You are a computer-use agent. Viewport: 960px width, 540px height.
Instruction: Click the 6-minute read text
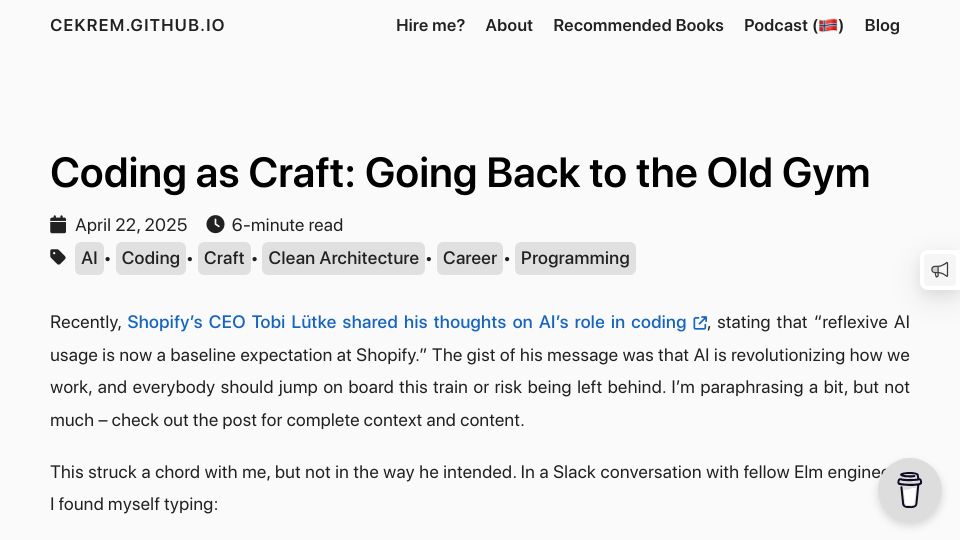point(287,225)
